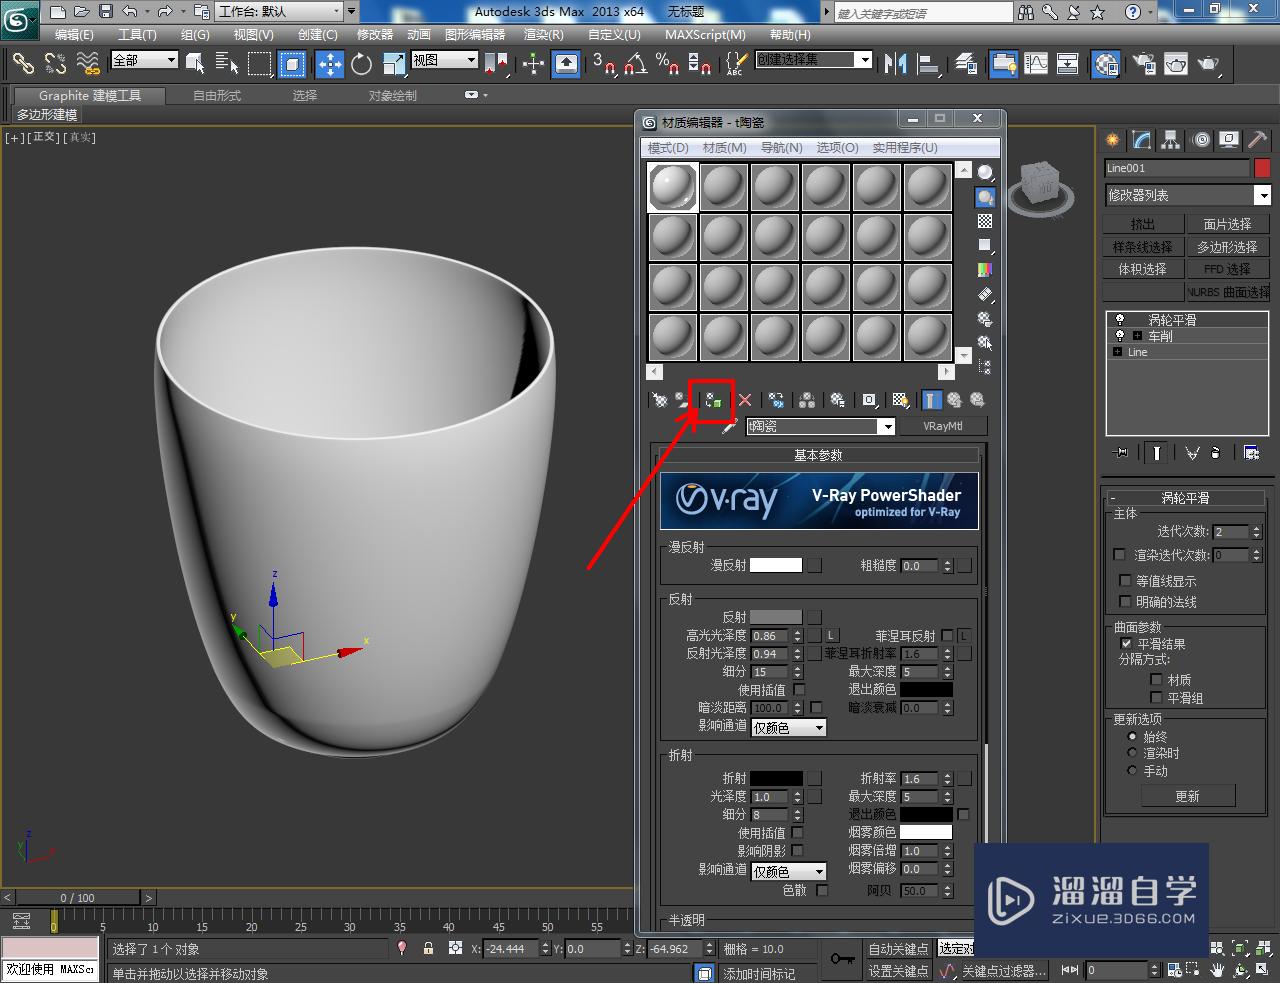1280x983 pixels.
Task: Click VRayMtl material type button
Action: [942, 426]
